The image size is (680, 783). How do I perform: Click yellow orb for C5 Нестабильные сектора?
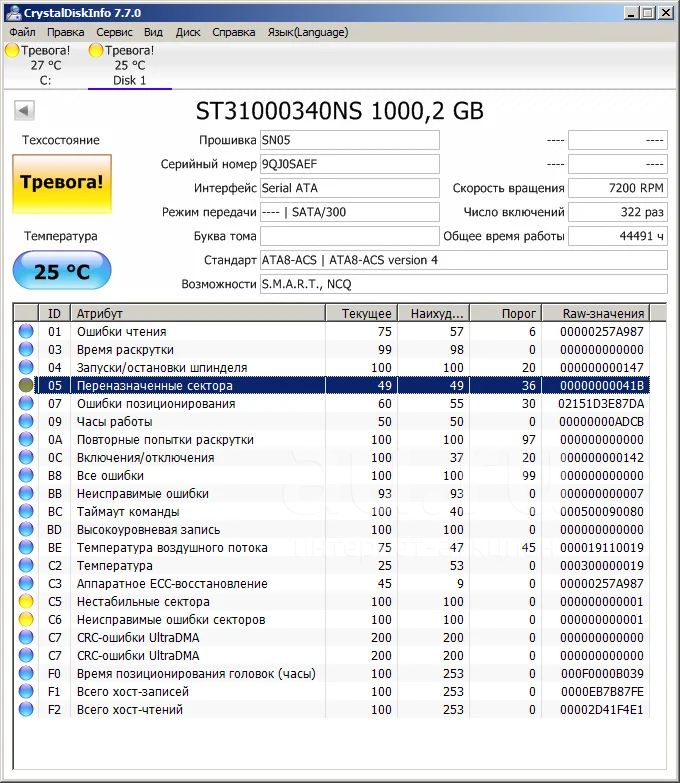[x=26, y=601]
